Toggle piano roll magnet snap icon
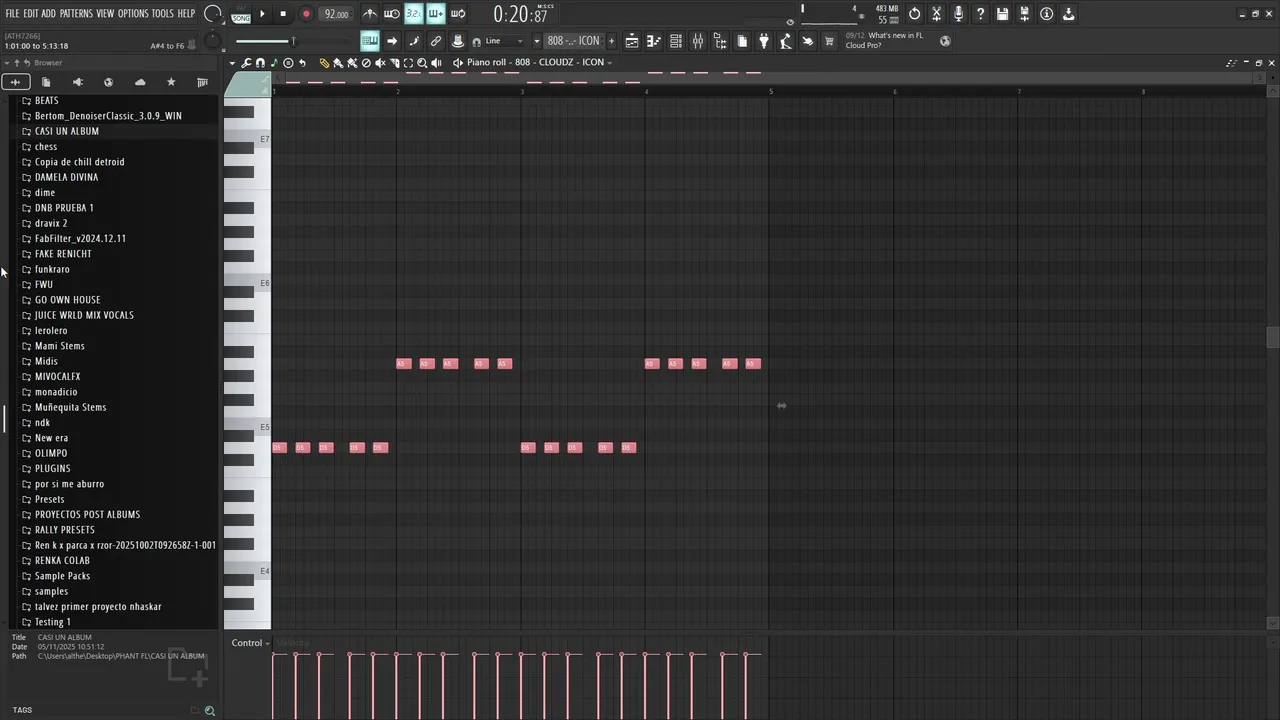This screenshot has width=1280, height=720. coord(260,63)
